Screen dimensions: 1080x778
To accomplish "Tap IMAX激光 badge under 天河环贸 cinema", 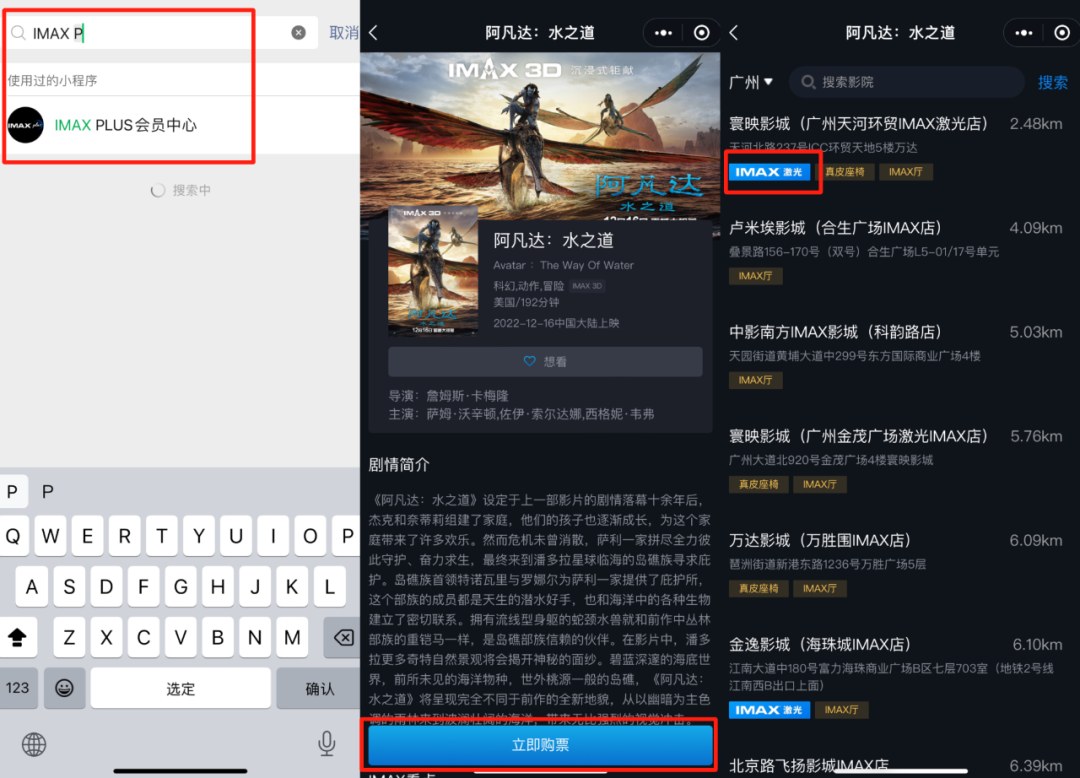I will [769, 171].
